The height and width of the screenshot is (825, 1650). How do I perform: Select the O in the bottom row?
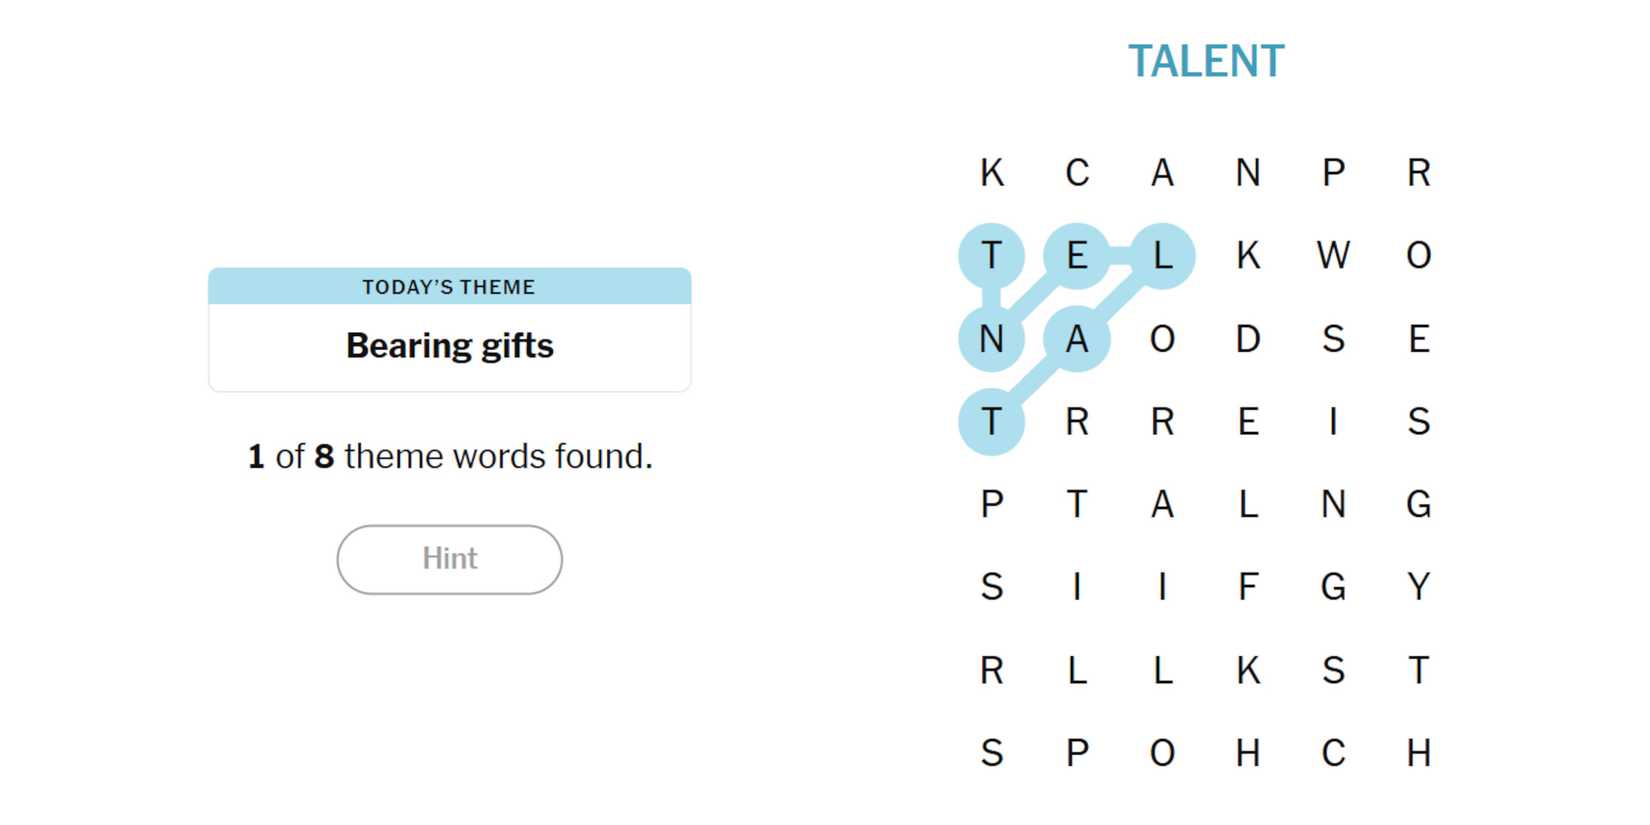[1162, 753]
